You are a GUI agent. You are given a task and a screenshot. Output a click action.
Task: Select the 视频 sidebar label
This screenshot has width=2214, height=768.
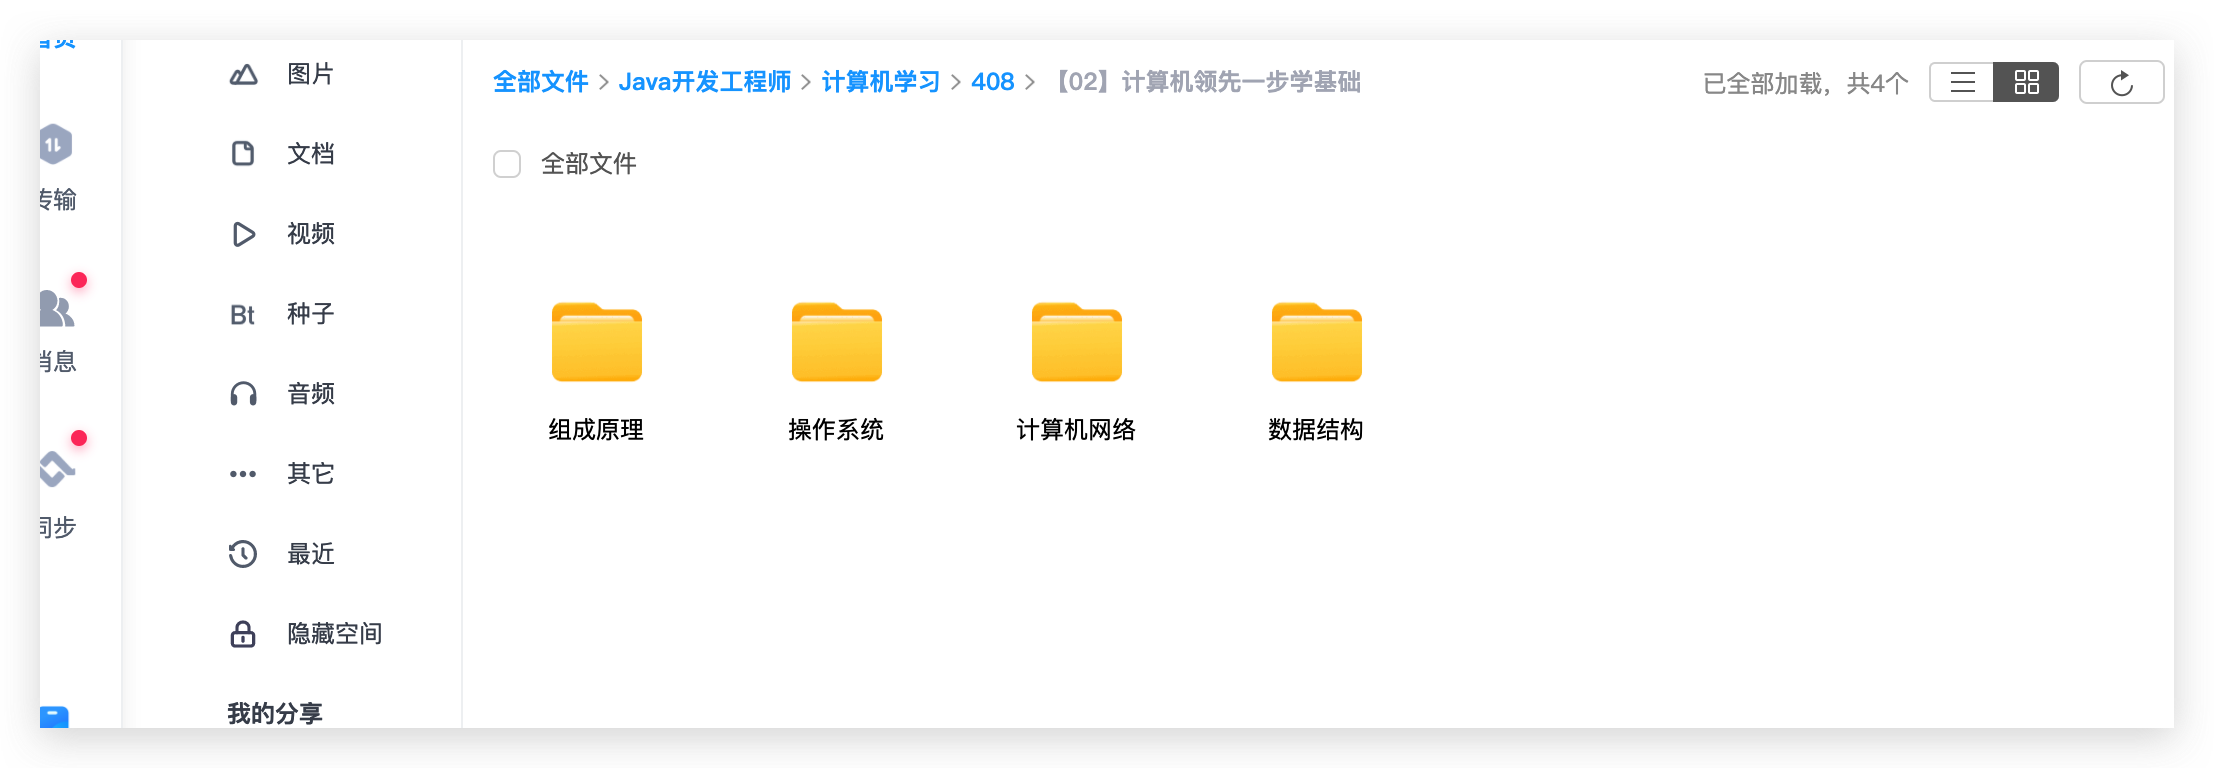tap(311, 234)
